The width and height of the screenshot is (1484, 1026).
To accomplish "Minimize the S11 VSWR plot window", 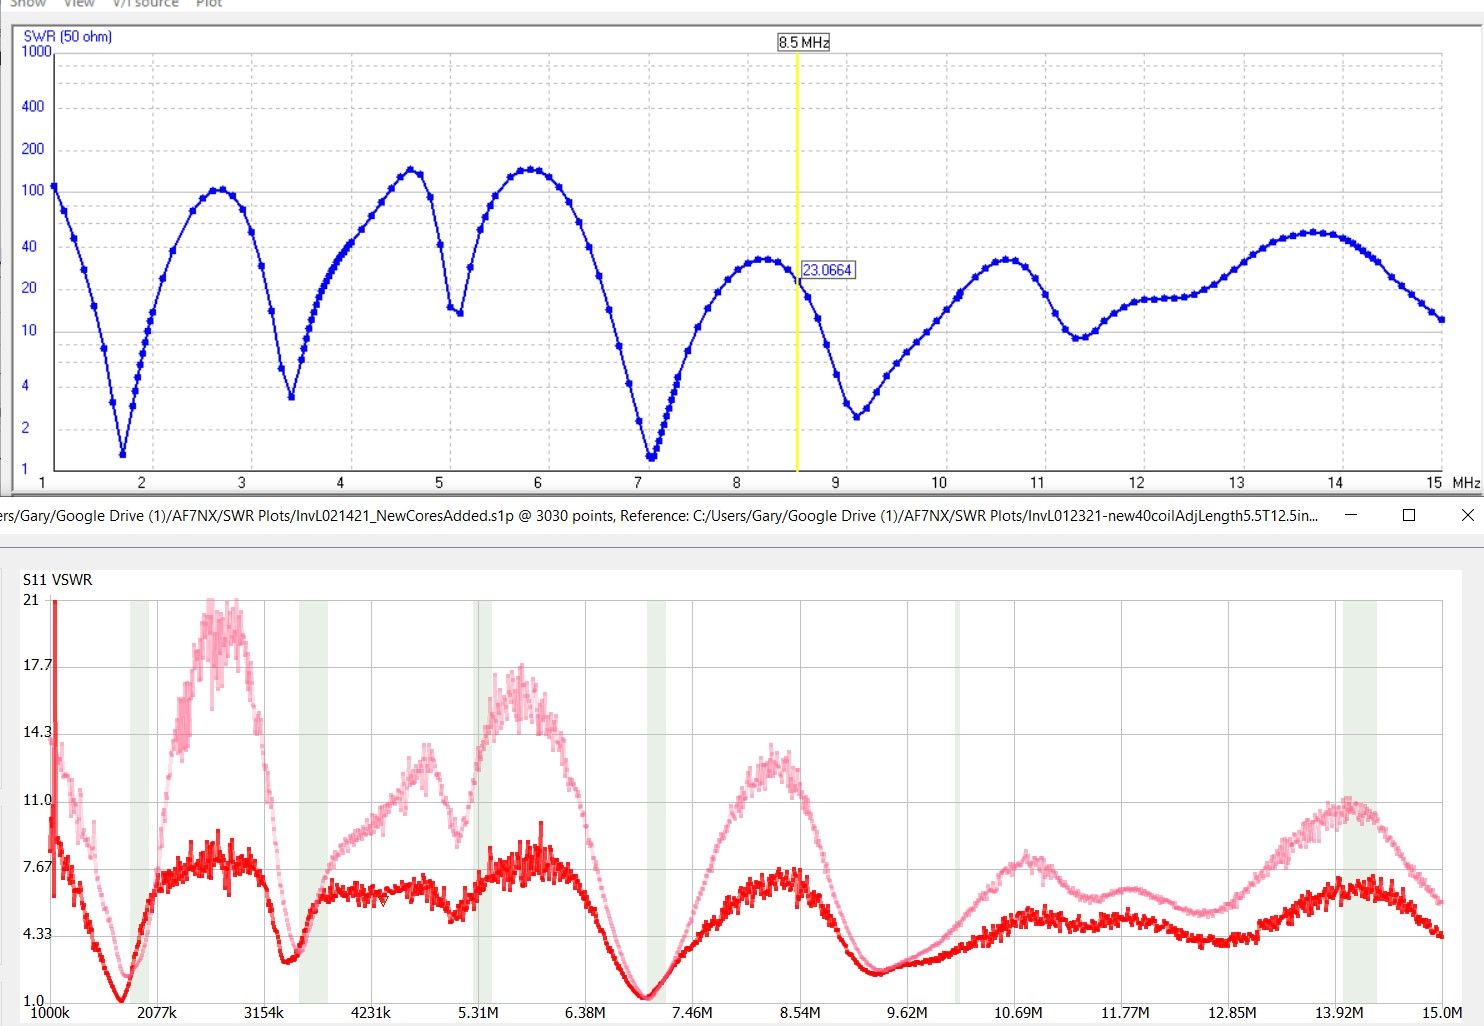I will pos(1351,515).
